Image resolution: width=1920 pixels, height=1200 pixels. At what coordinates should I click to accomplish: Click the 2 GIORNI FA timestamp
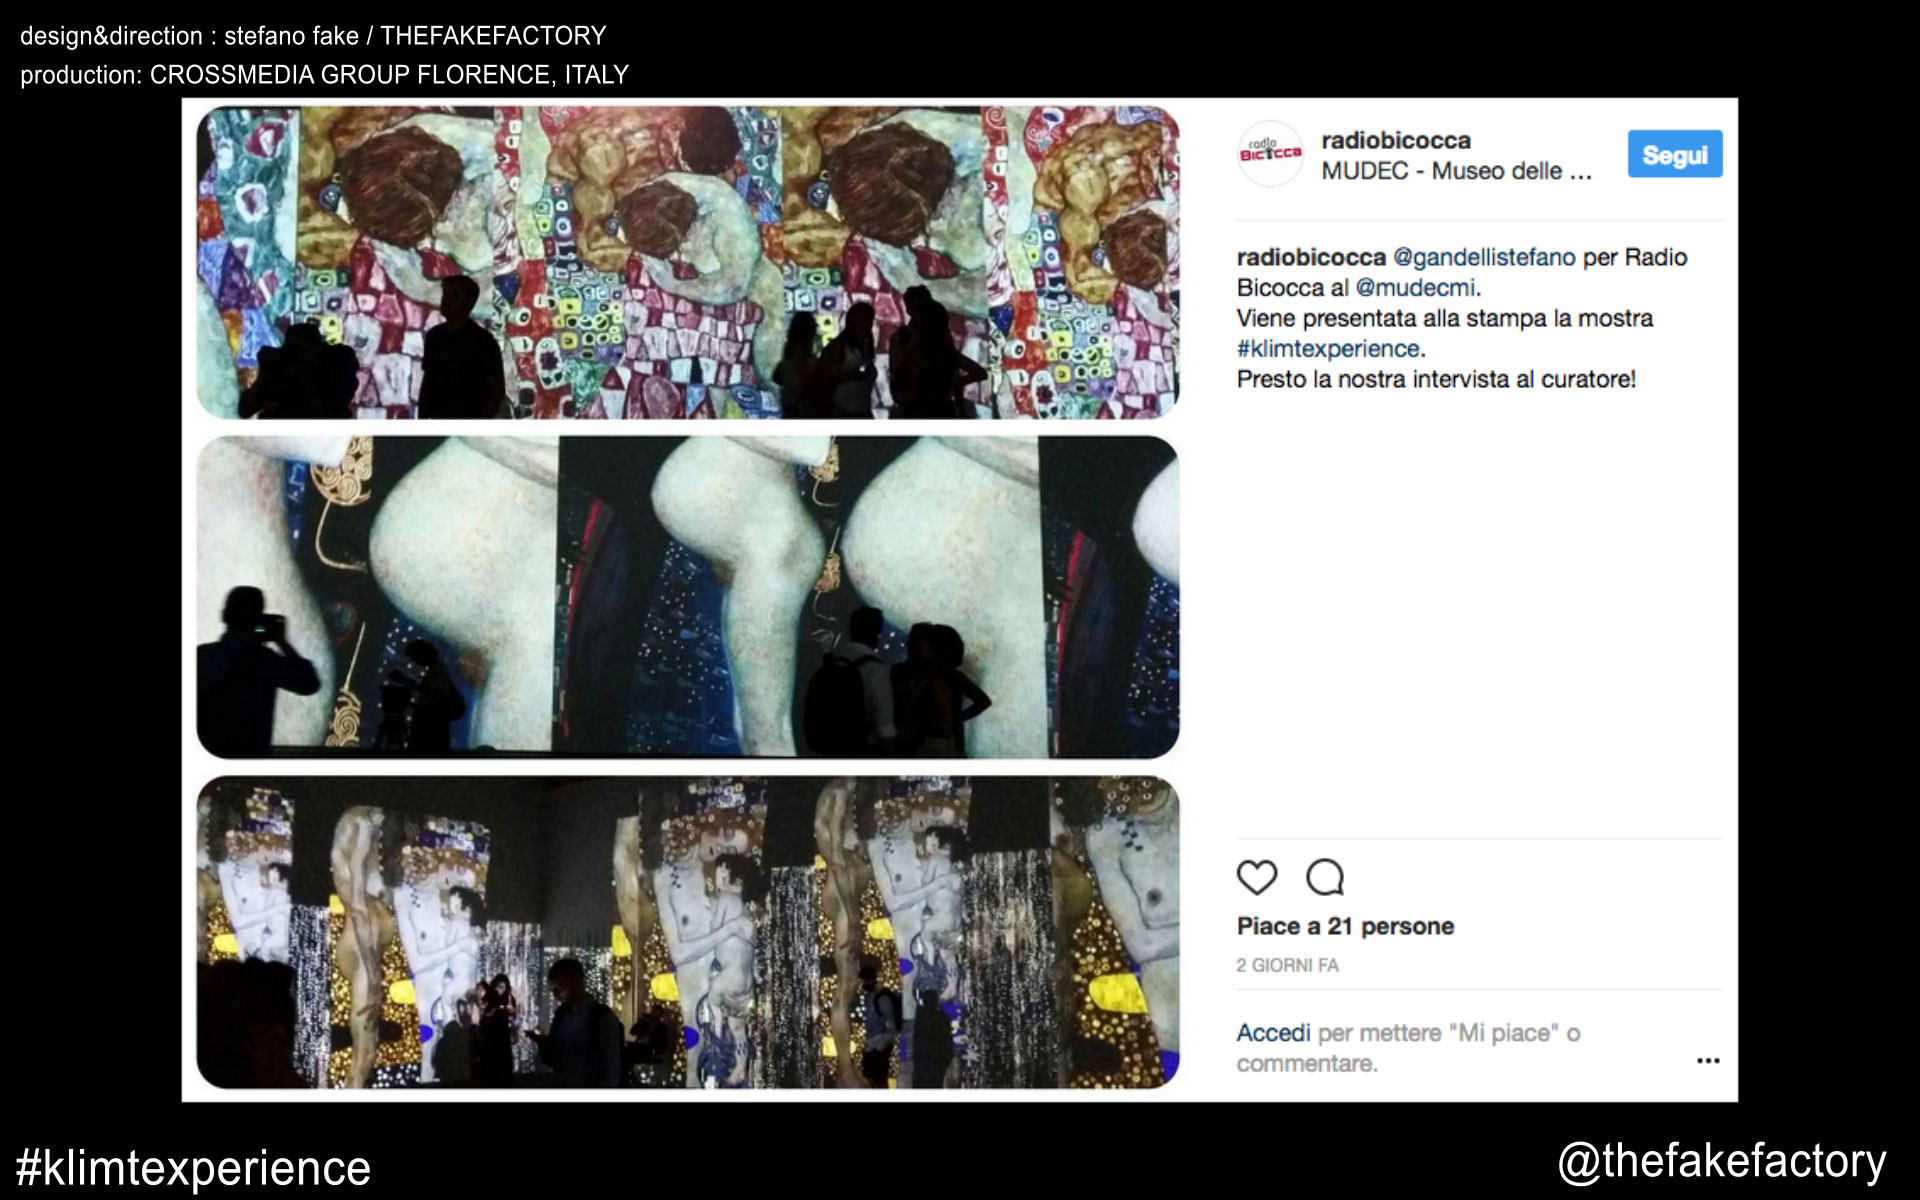[x=1286, y=965]
